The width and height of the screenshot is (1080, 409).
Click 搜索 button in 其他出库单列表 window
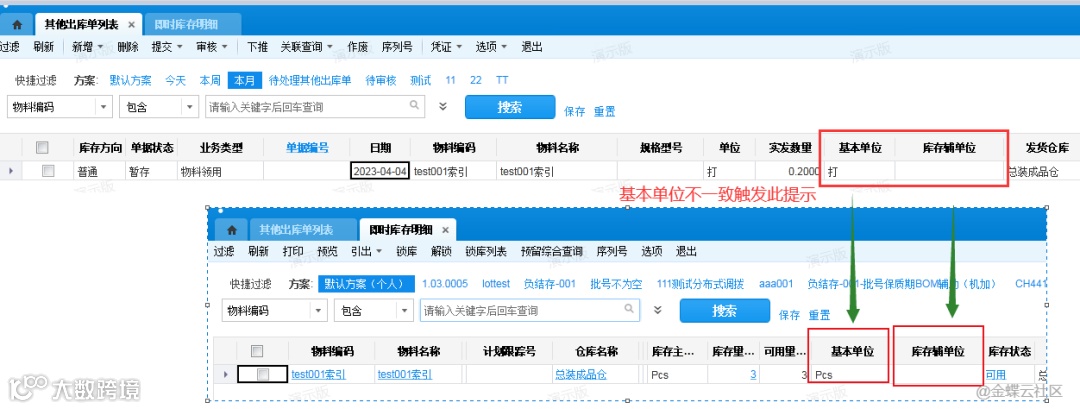tap(510, 107)
